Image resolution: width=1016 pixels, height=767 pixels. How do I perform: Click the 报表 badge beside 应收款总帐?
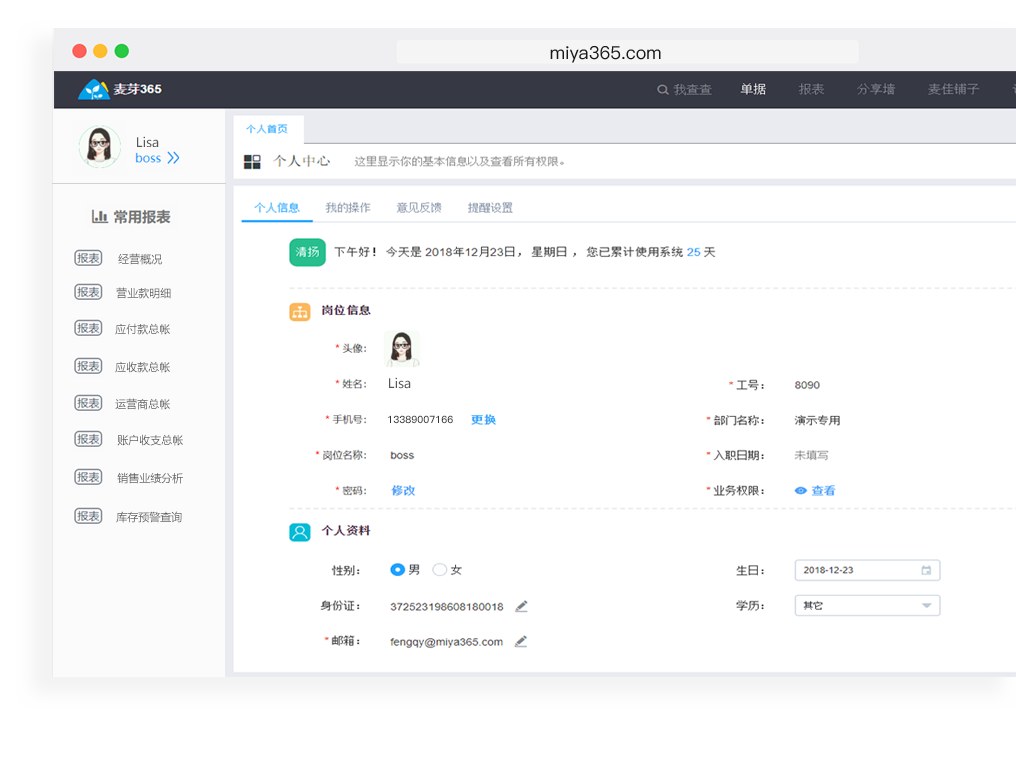(88, 365)
